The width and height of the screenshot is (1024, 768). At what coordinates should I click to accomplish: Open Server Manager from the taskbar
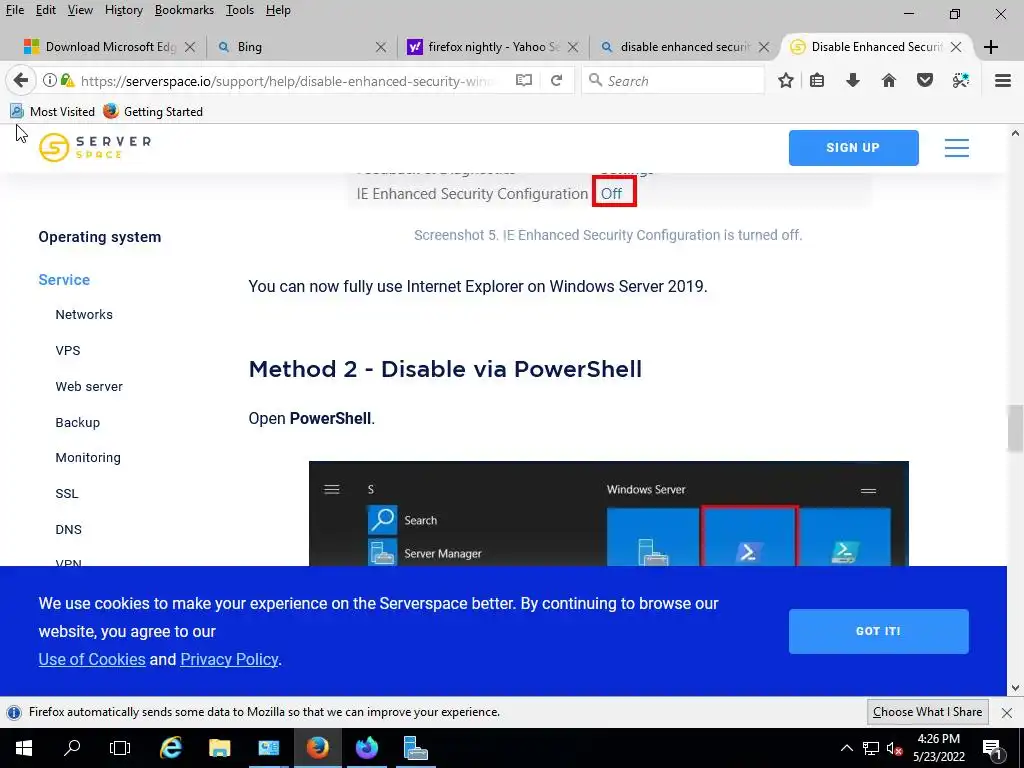click(x=415, y=748)
